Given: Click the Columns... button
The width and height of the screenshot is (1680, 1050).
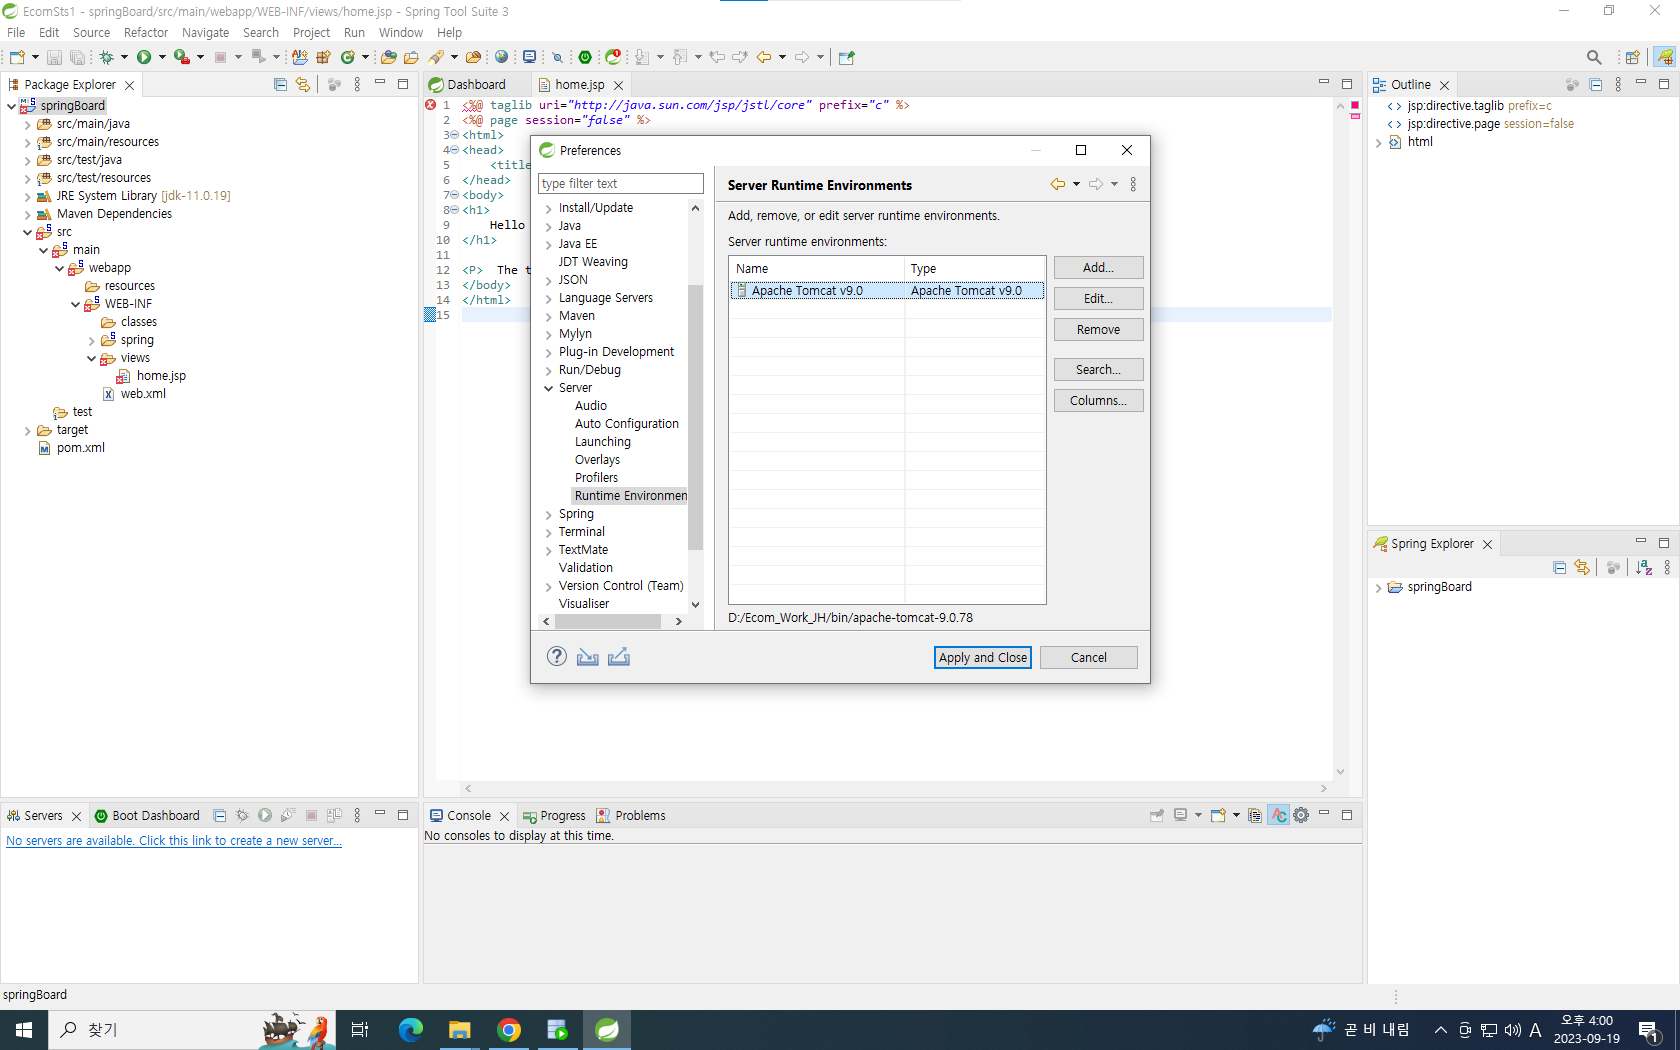Looking at the screenshot, I should click(1098, 400).
